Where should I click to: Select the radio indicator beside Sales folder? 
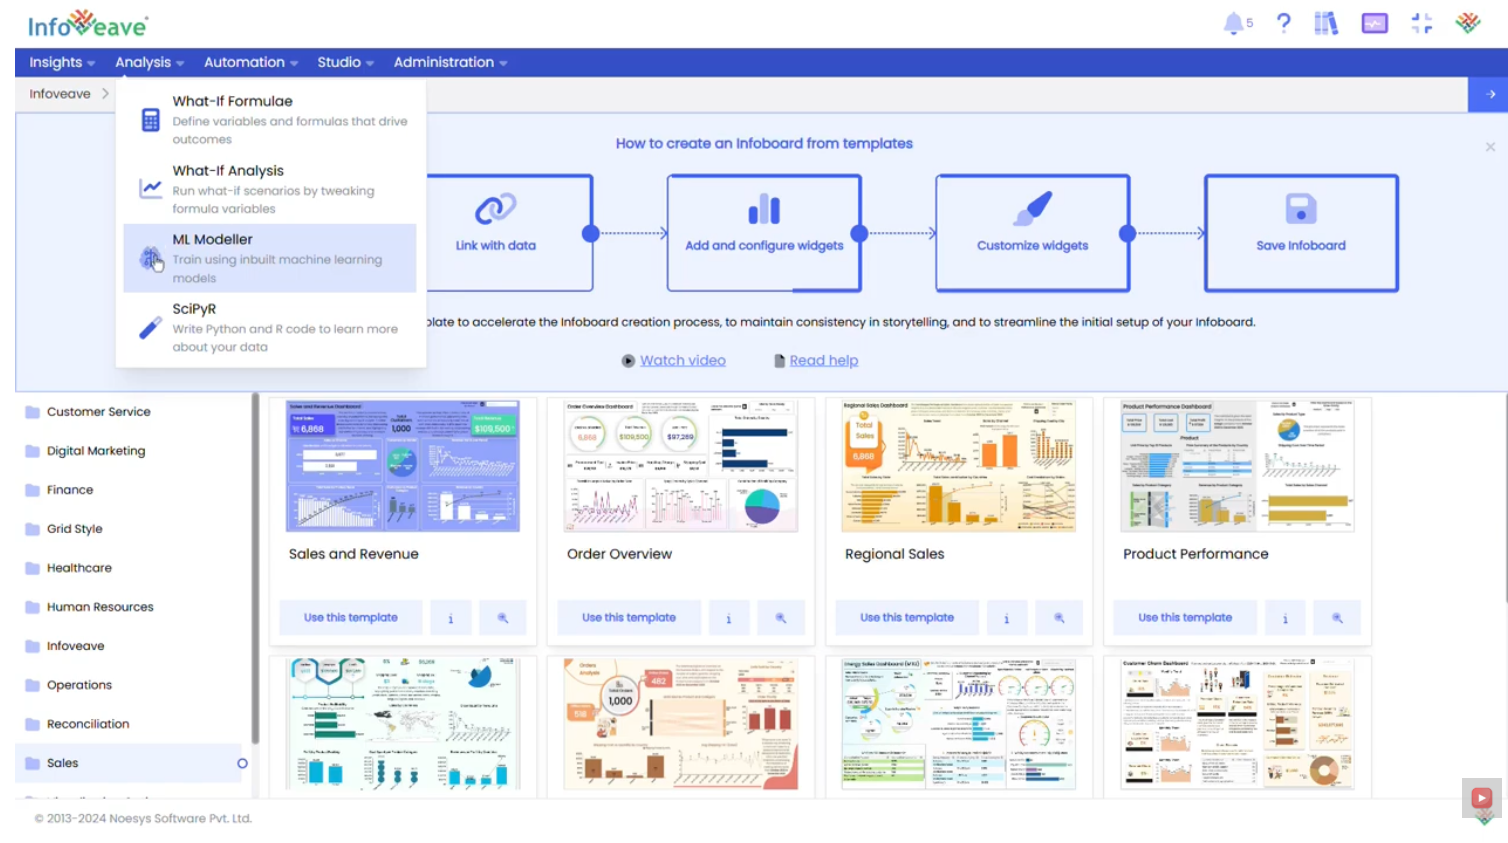242,763
